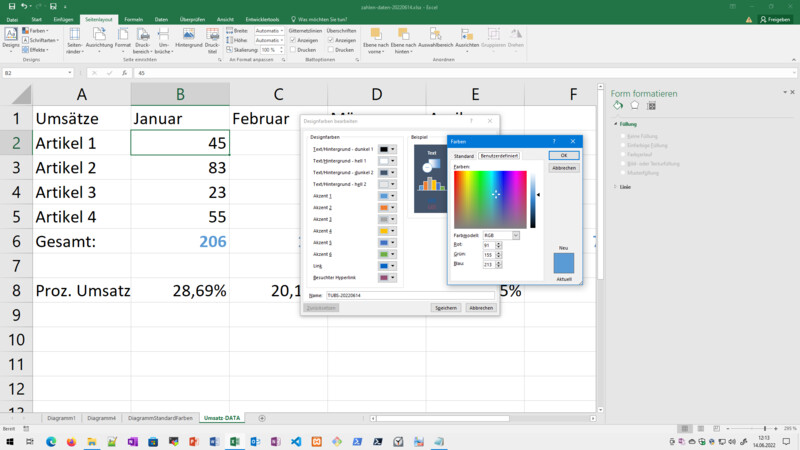Switch to the Diagramm1 sheet tab
Image resolution: width=800 pixels, height=450 pixels.
point(61,418)
